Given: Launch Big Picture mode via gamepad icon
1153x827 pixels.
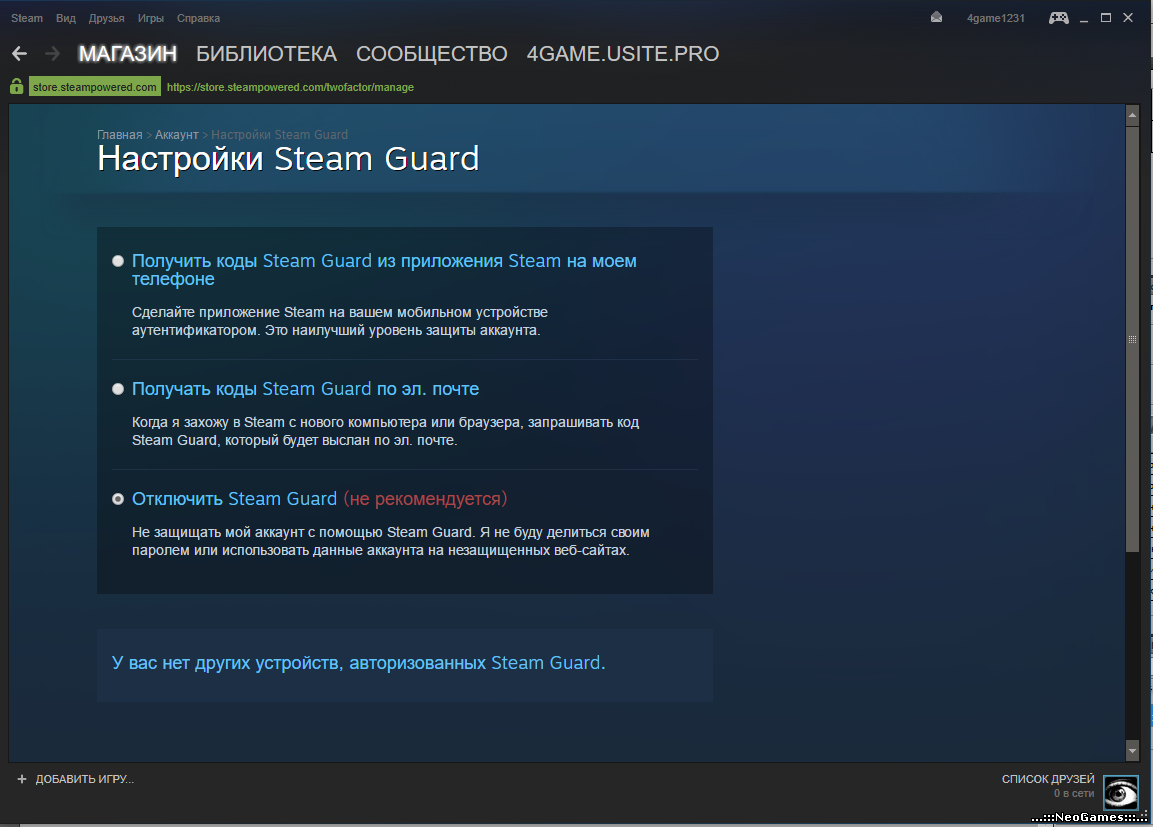Looking at the screenshot, I should [x=1058, y=18].
